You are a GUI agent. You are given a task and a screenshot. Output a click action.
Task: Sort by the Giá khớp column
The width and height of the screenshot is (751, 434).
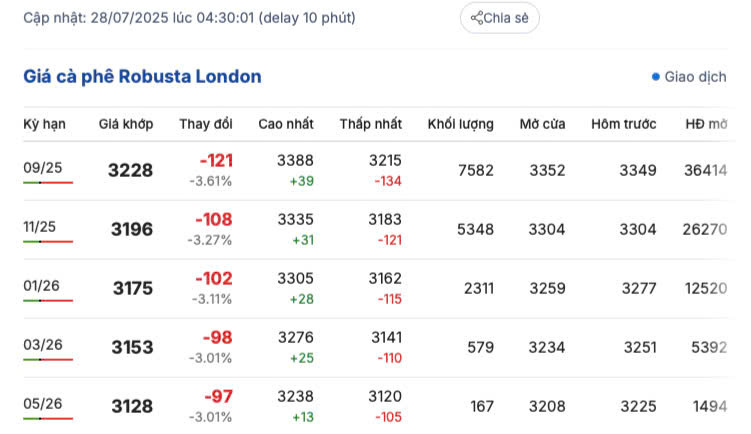(126, 124)
